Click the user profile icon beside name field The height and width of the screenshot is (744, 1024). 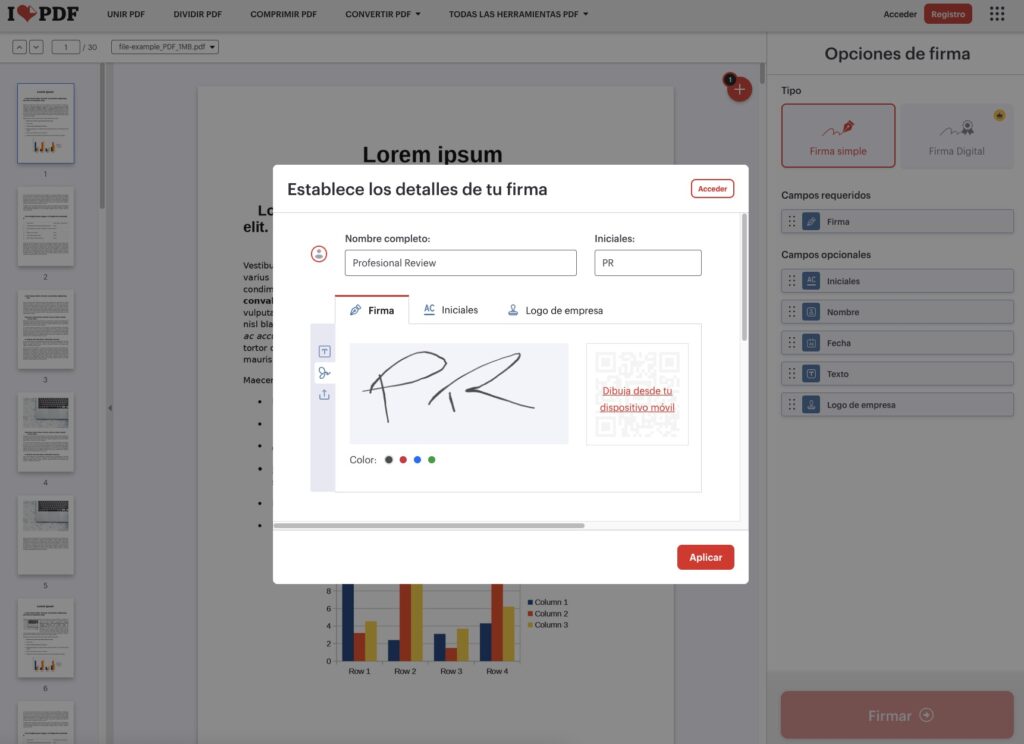click(319, 254)
